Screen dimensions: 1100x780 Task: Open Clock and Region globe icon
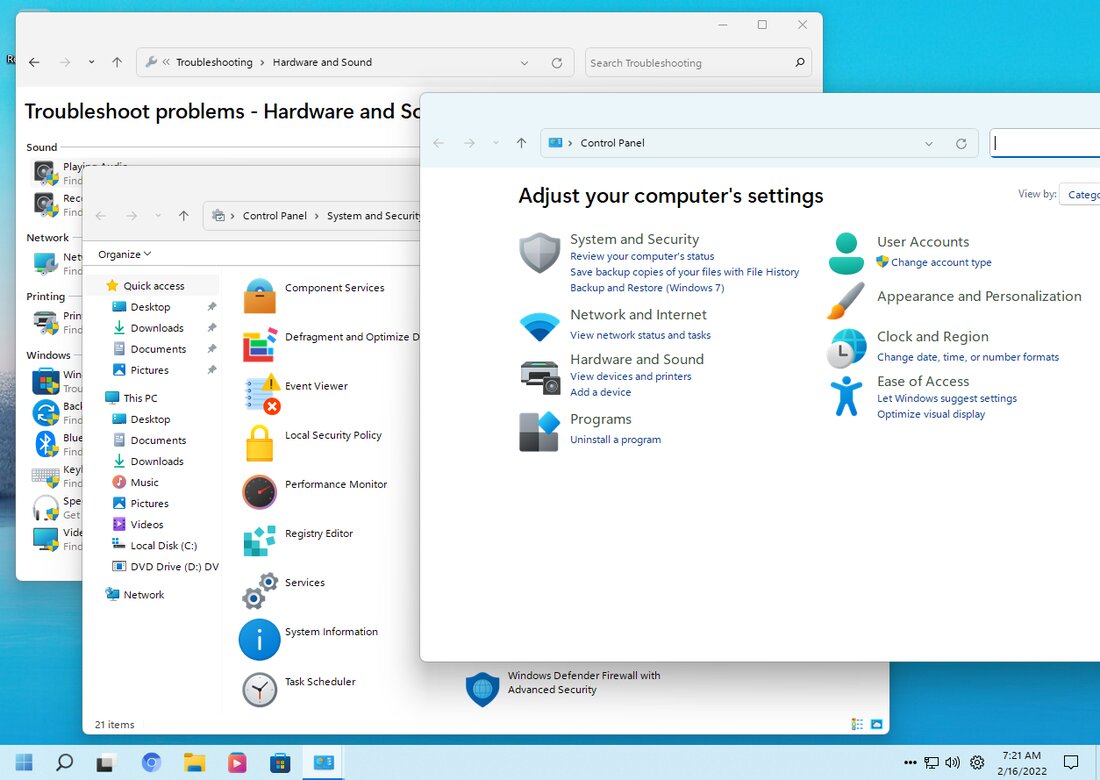846,348
